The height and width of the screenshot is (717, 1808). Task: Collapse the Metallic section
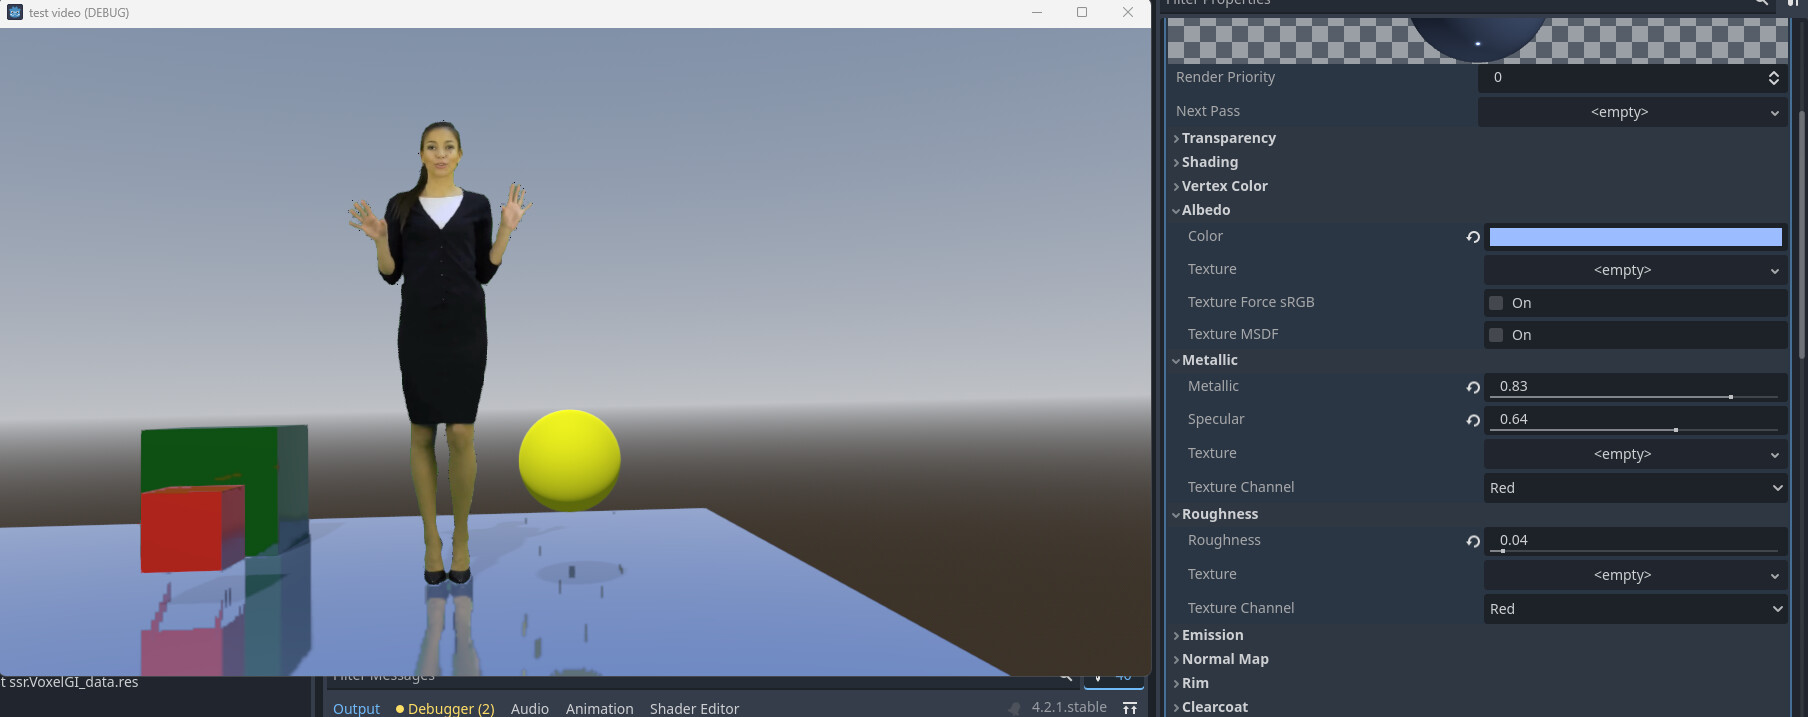[1209, 360]
